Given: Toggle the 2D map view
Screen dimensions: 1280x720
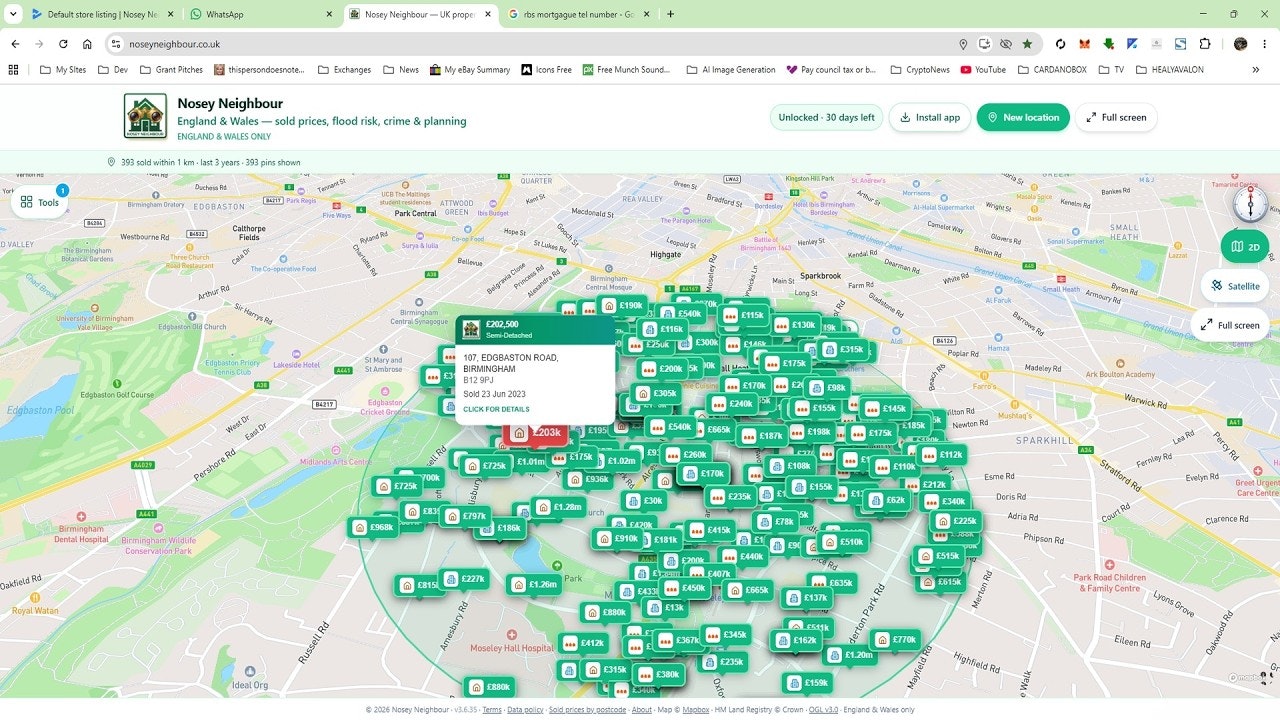Looking at the screenshot, I should click(1245, 247).
